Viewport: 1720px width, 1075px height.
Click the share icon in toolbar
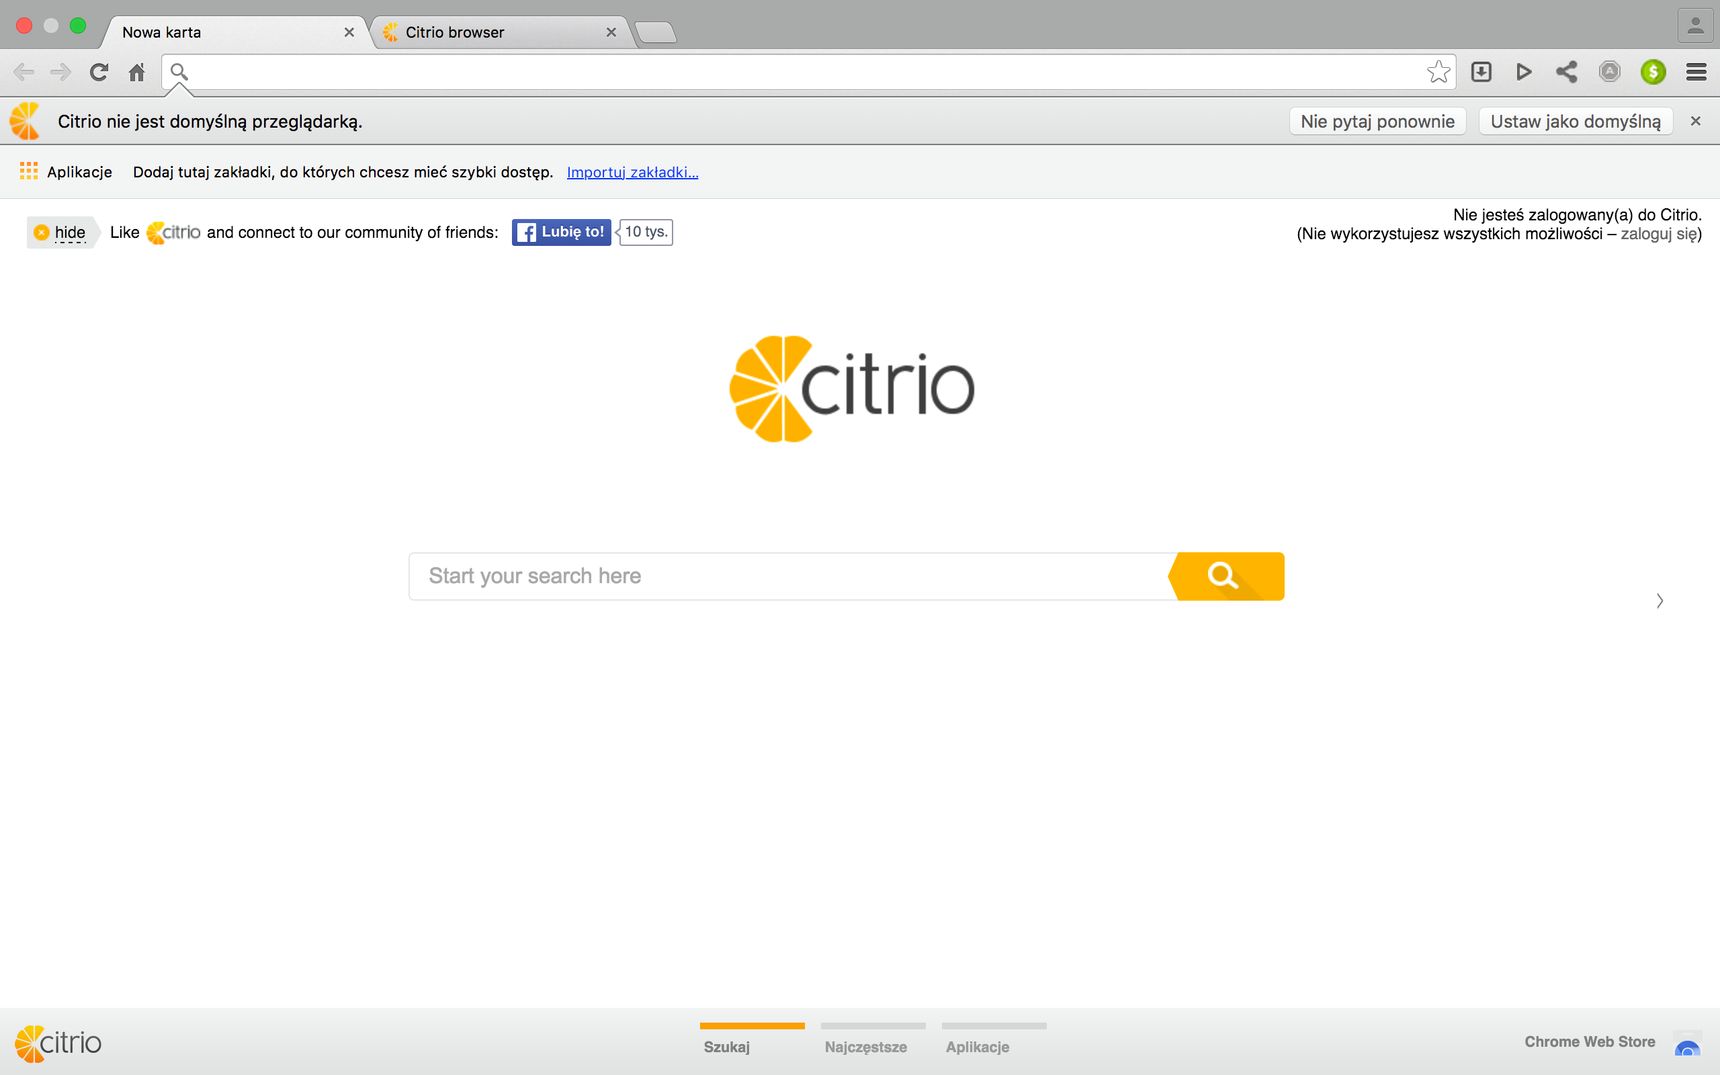(x=1567, y=72)
